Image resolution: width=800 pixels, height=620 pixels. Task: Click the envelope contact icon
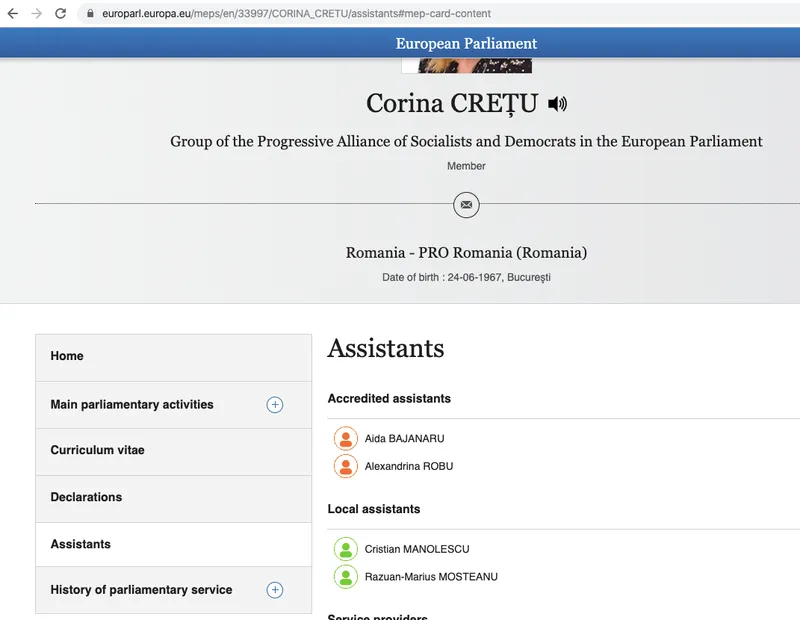pyautogui.click(x=466, y=205)
